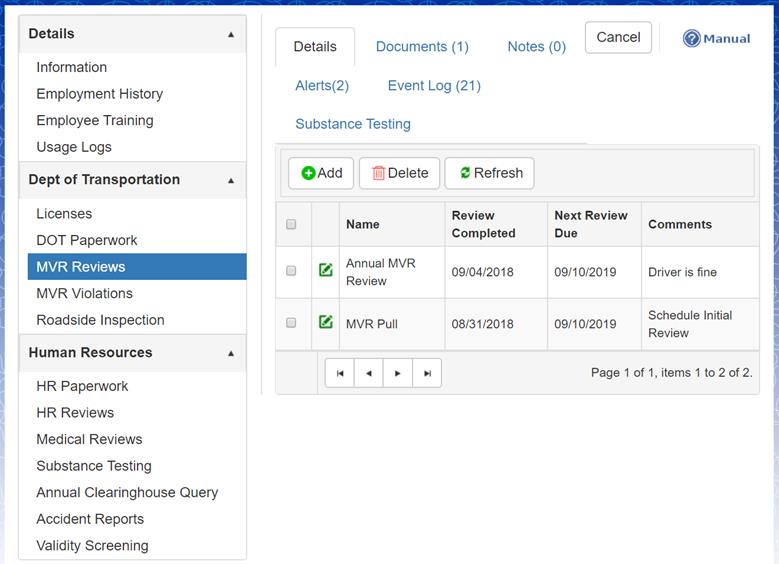The image size is (779, 564).
Task: Refresh the MVR reviews grid
Action: pyautogui.click(x=490, y=173)
